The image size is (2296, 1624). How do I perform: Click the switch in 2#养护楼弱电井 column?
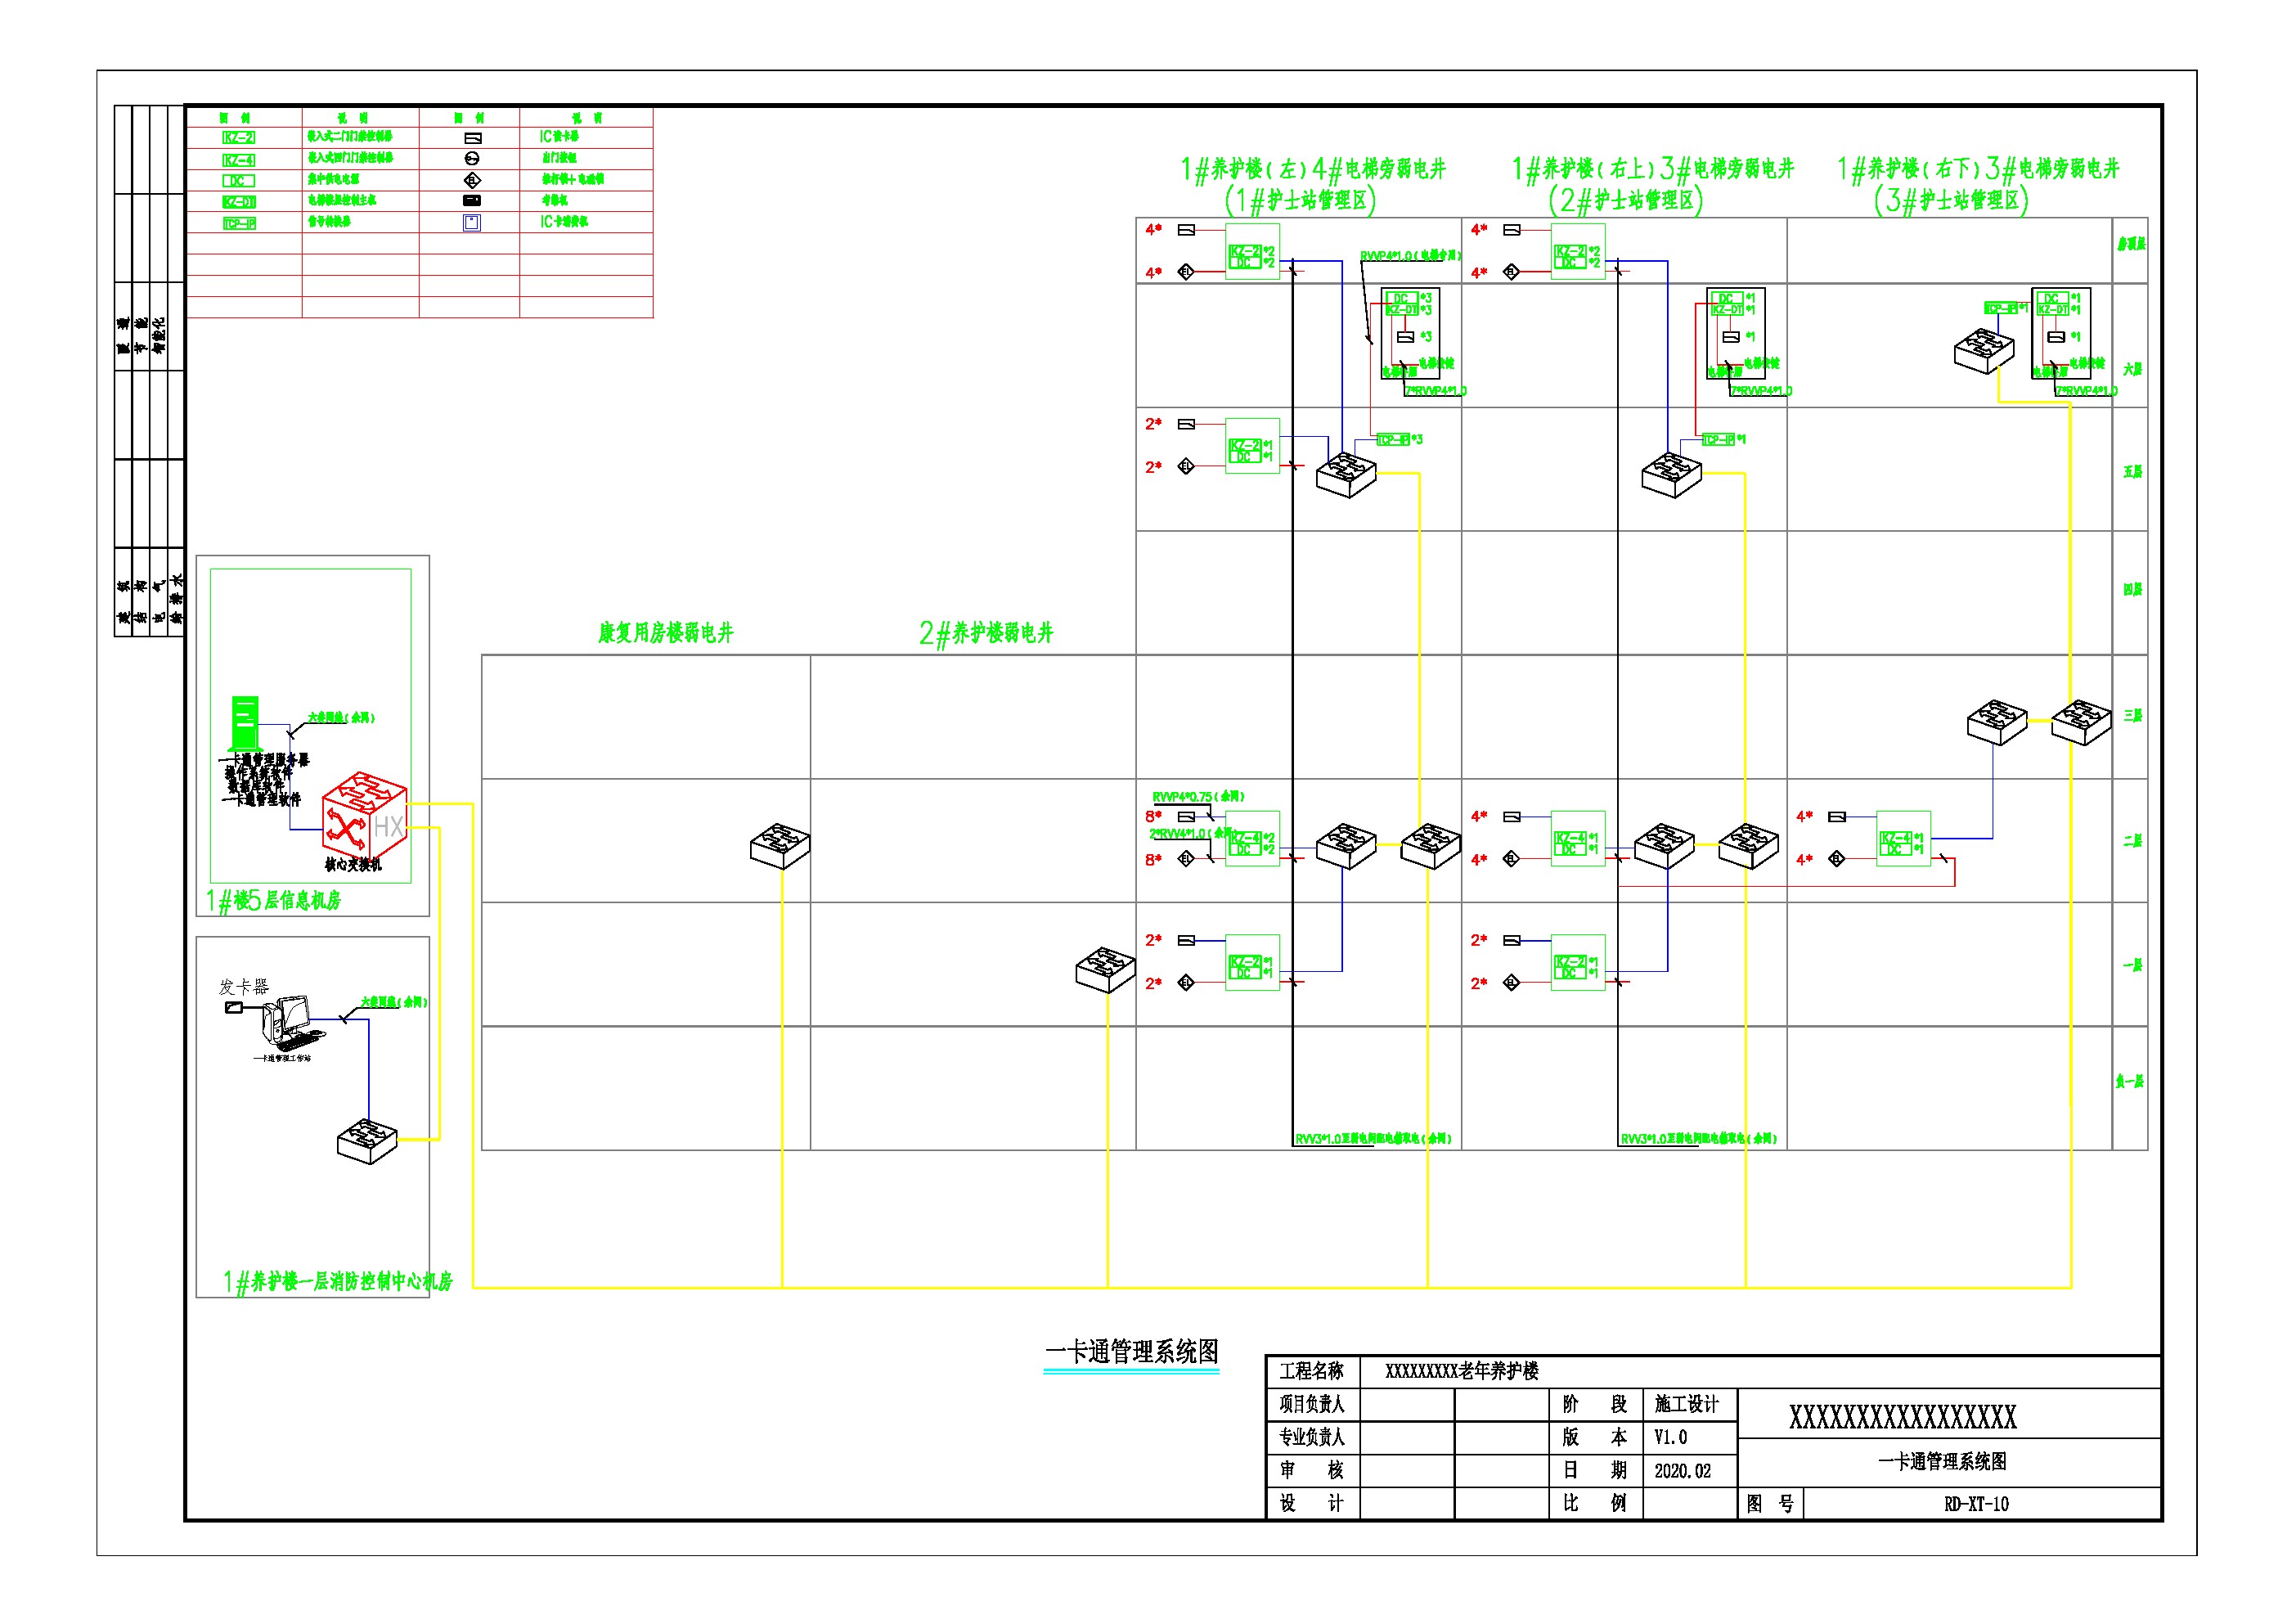(1106, 969)
